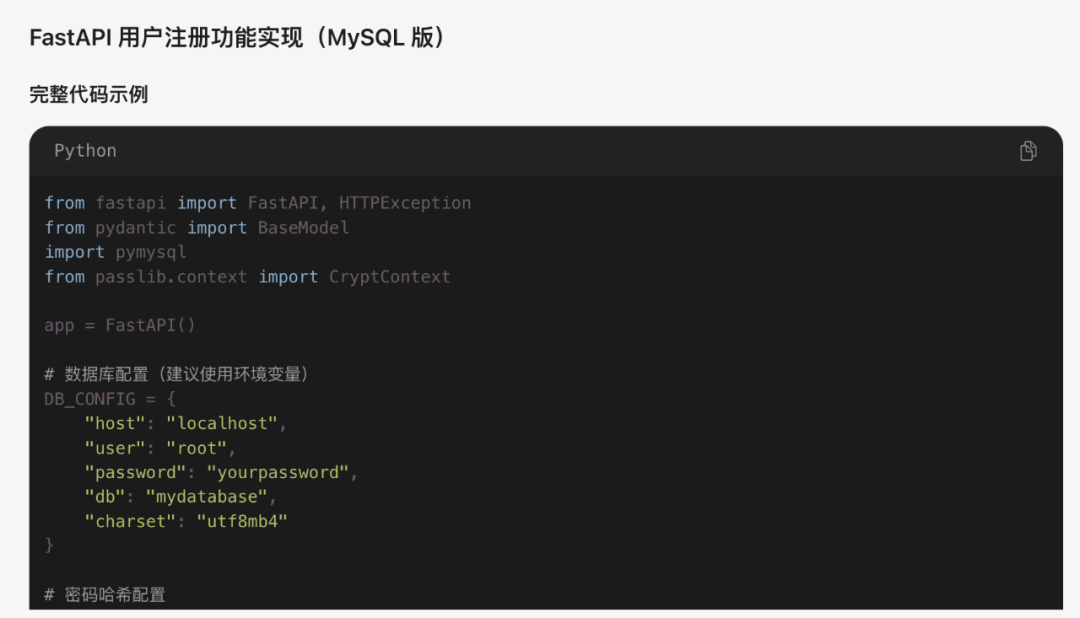Click the DB_CONFIG variable name
1080x618 pixels.
[90, 399]
